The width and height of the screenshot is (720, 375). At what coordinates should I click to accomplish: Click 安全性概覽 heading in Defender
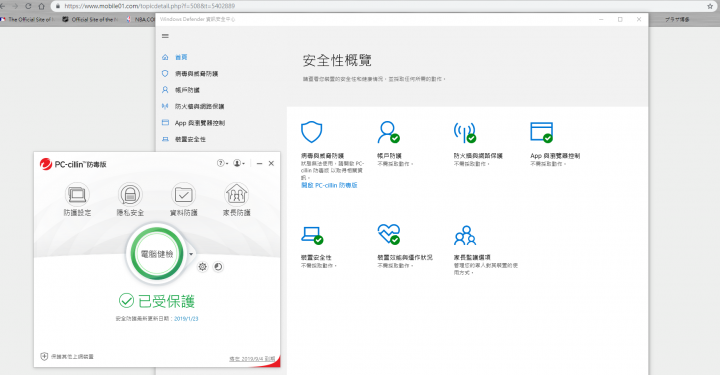click(x=337, y=60)
